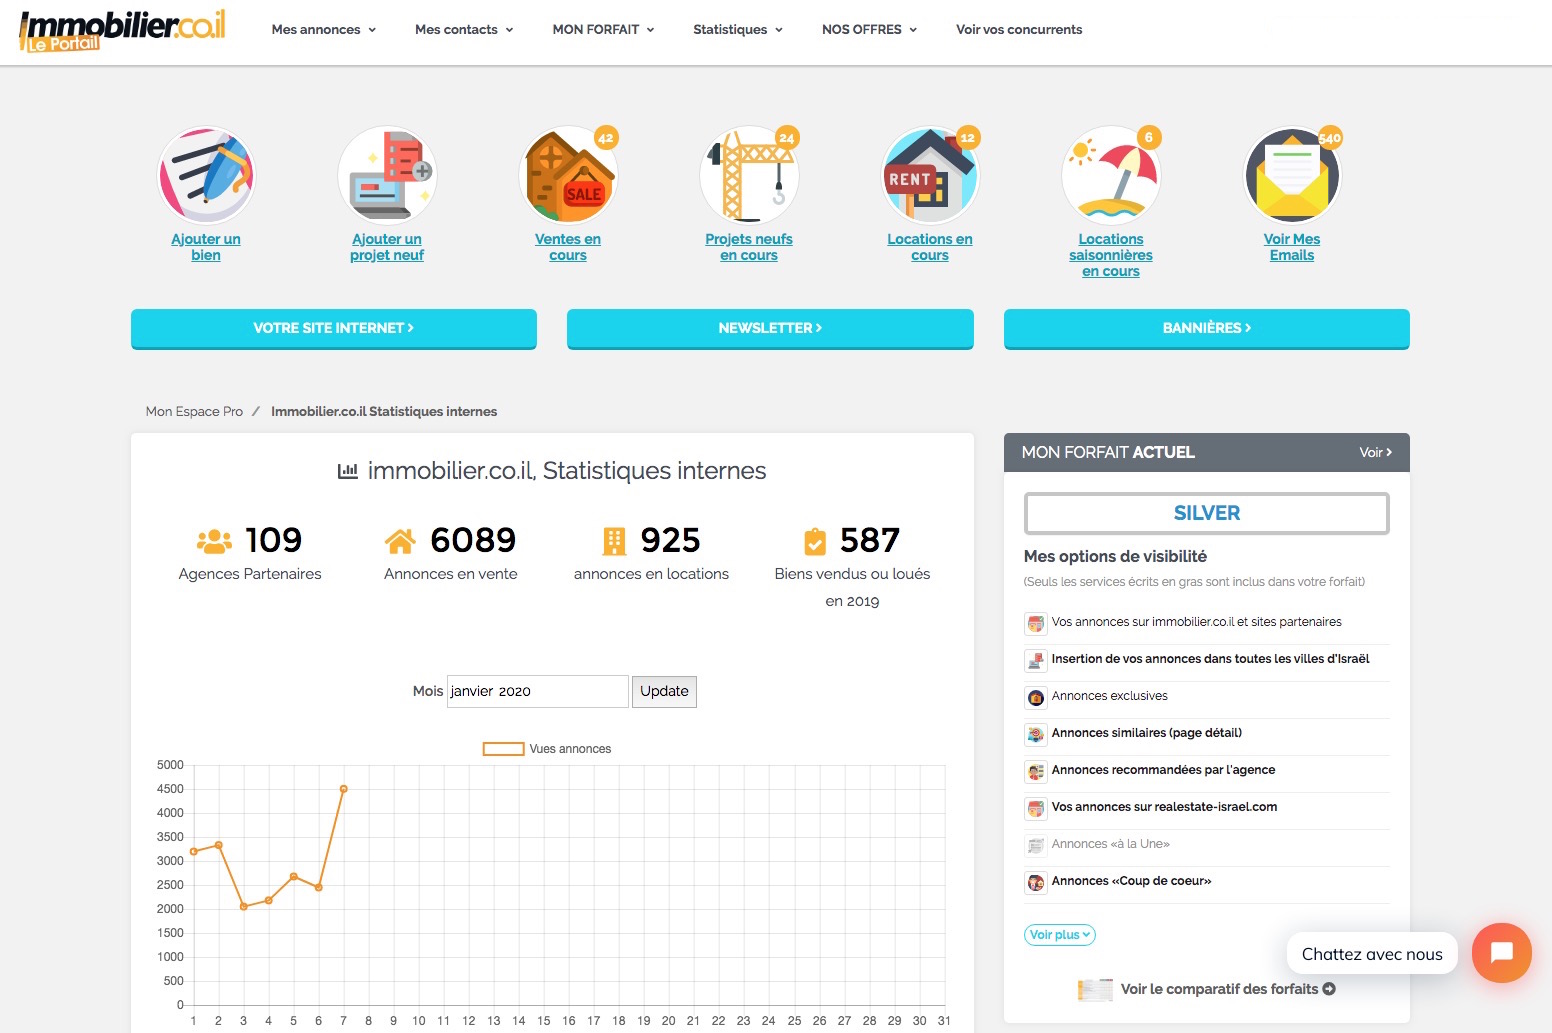Open the NOS OFFRES dropdown
This screenshot has width=1552, height=1033.
867,29
